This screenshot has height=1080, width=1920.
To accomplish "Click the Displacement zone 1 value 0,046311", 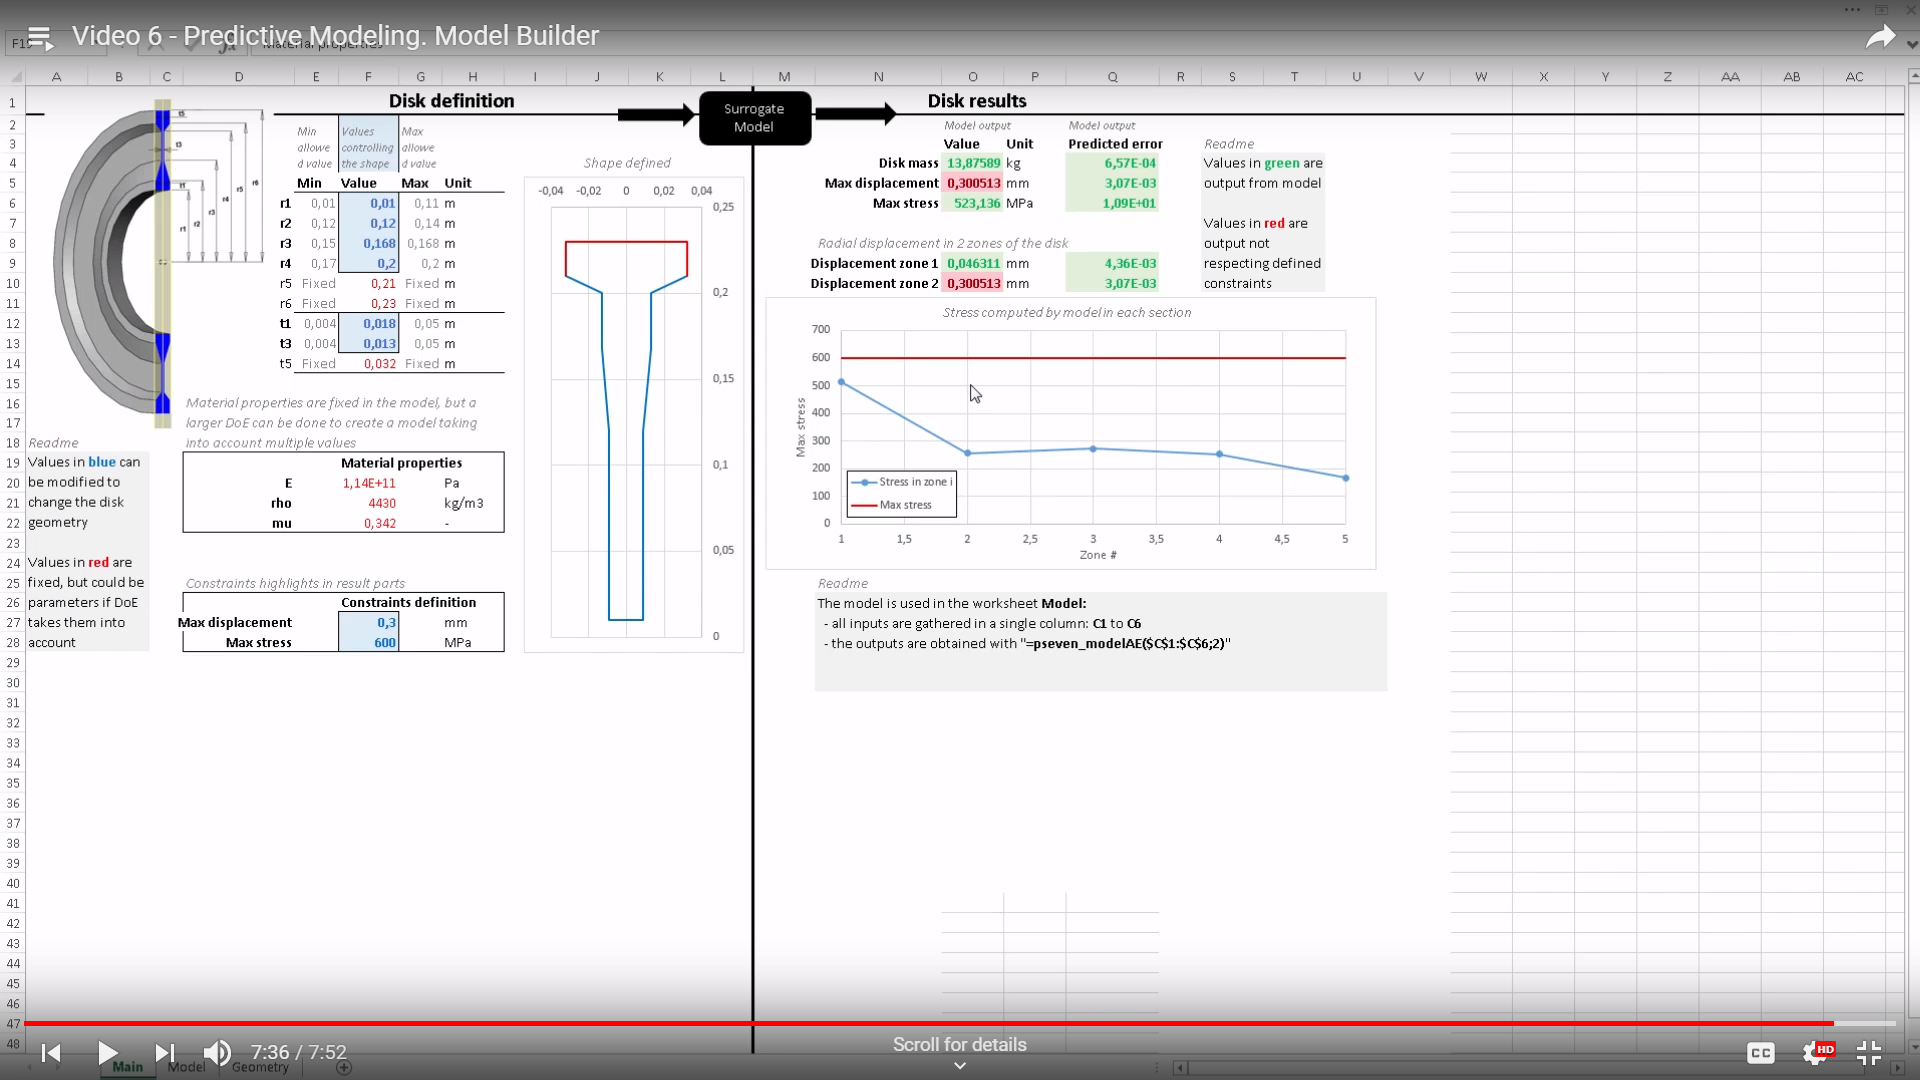I will coord(972,263).
